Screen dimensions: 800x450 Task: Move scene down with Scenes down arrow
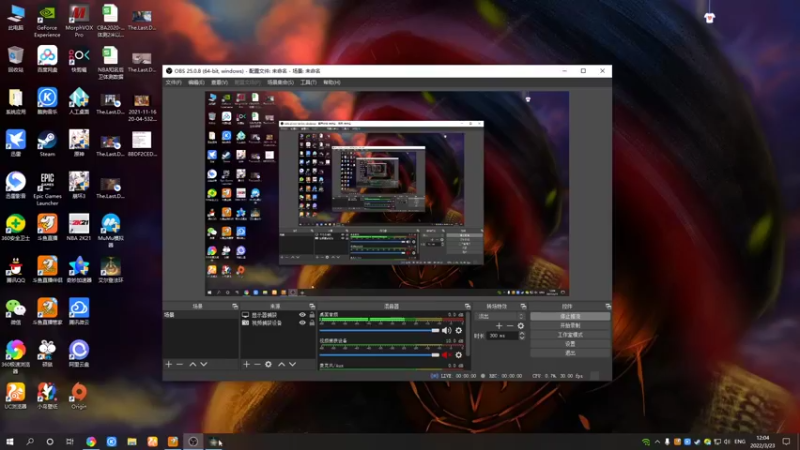204,364
